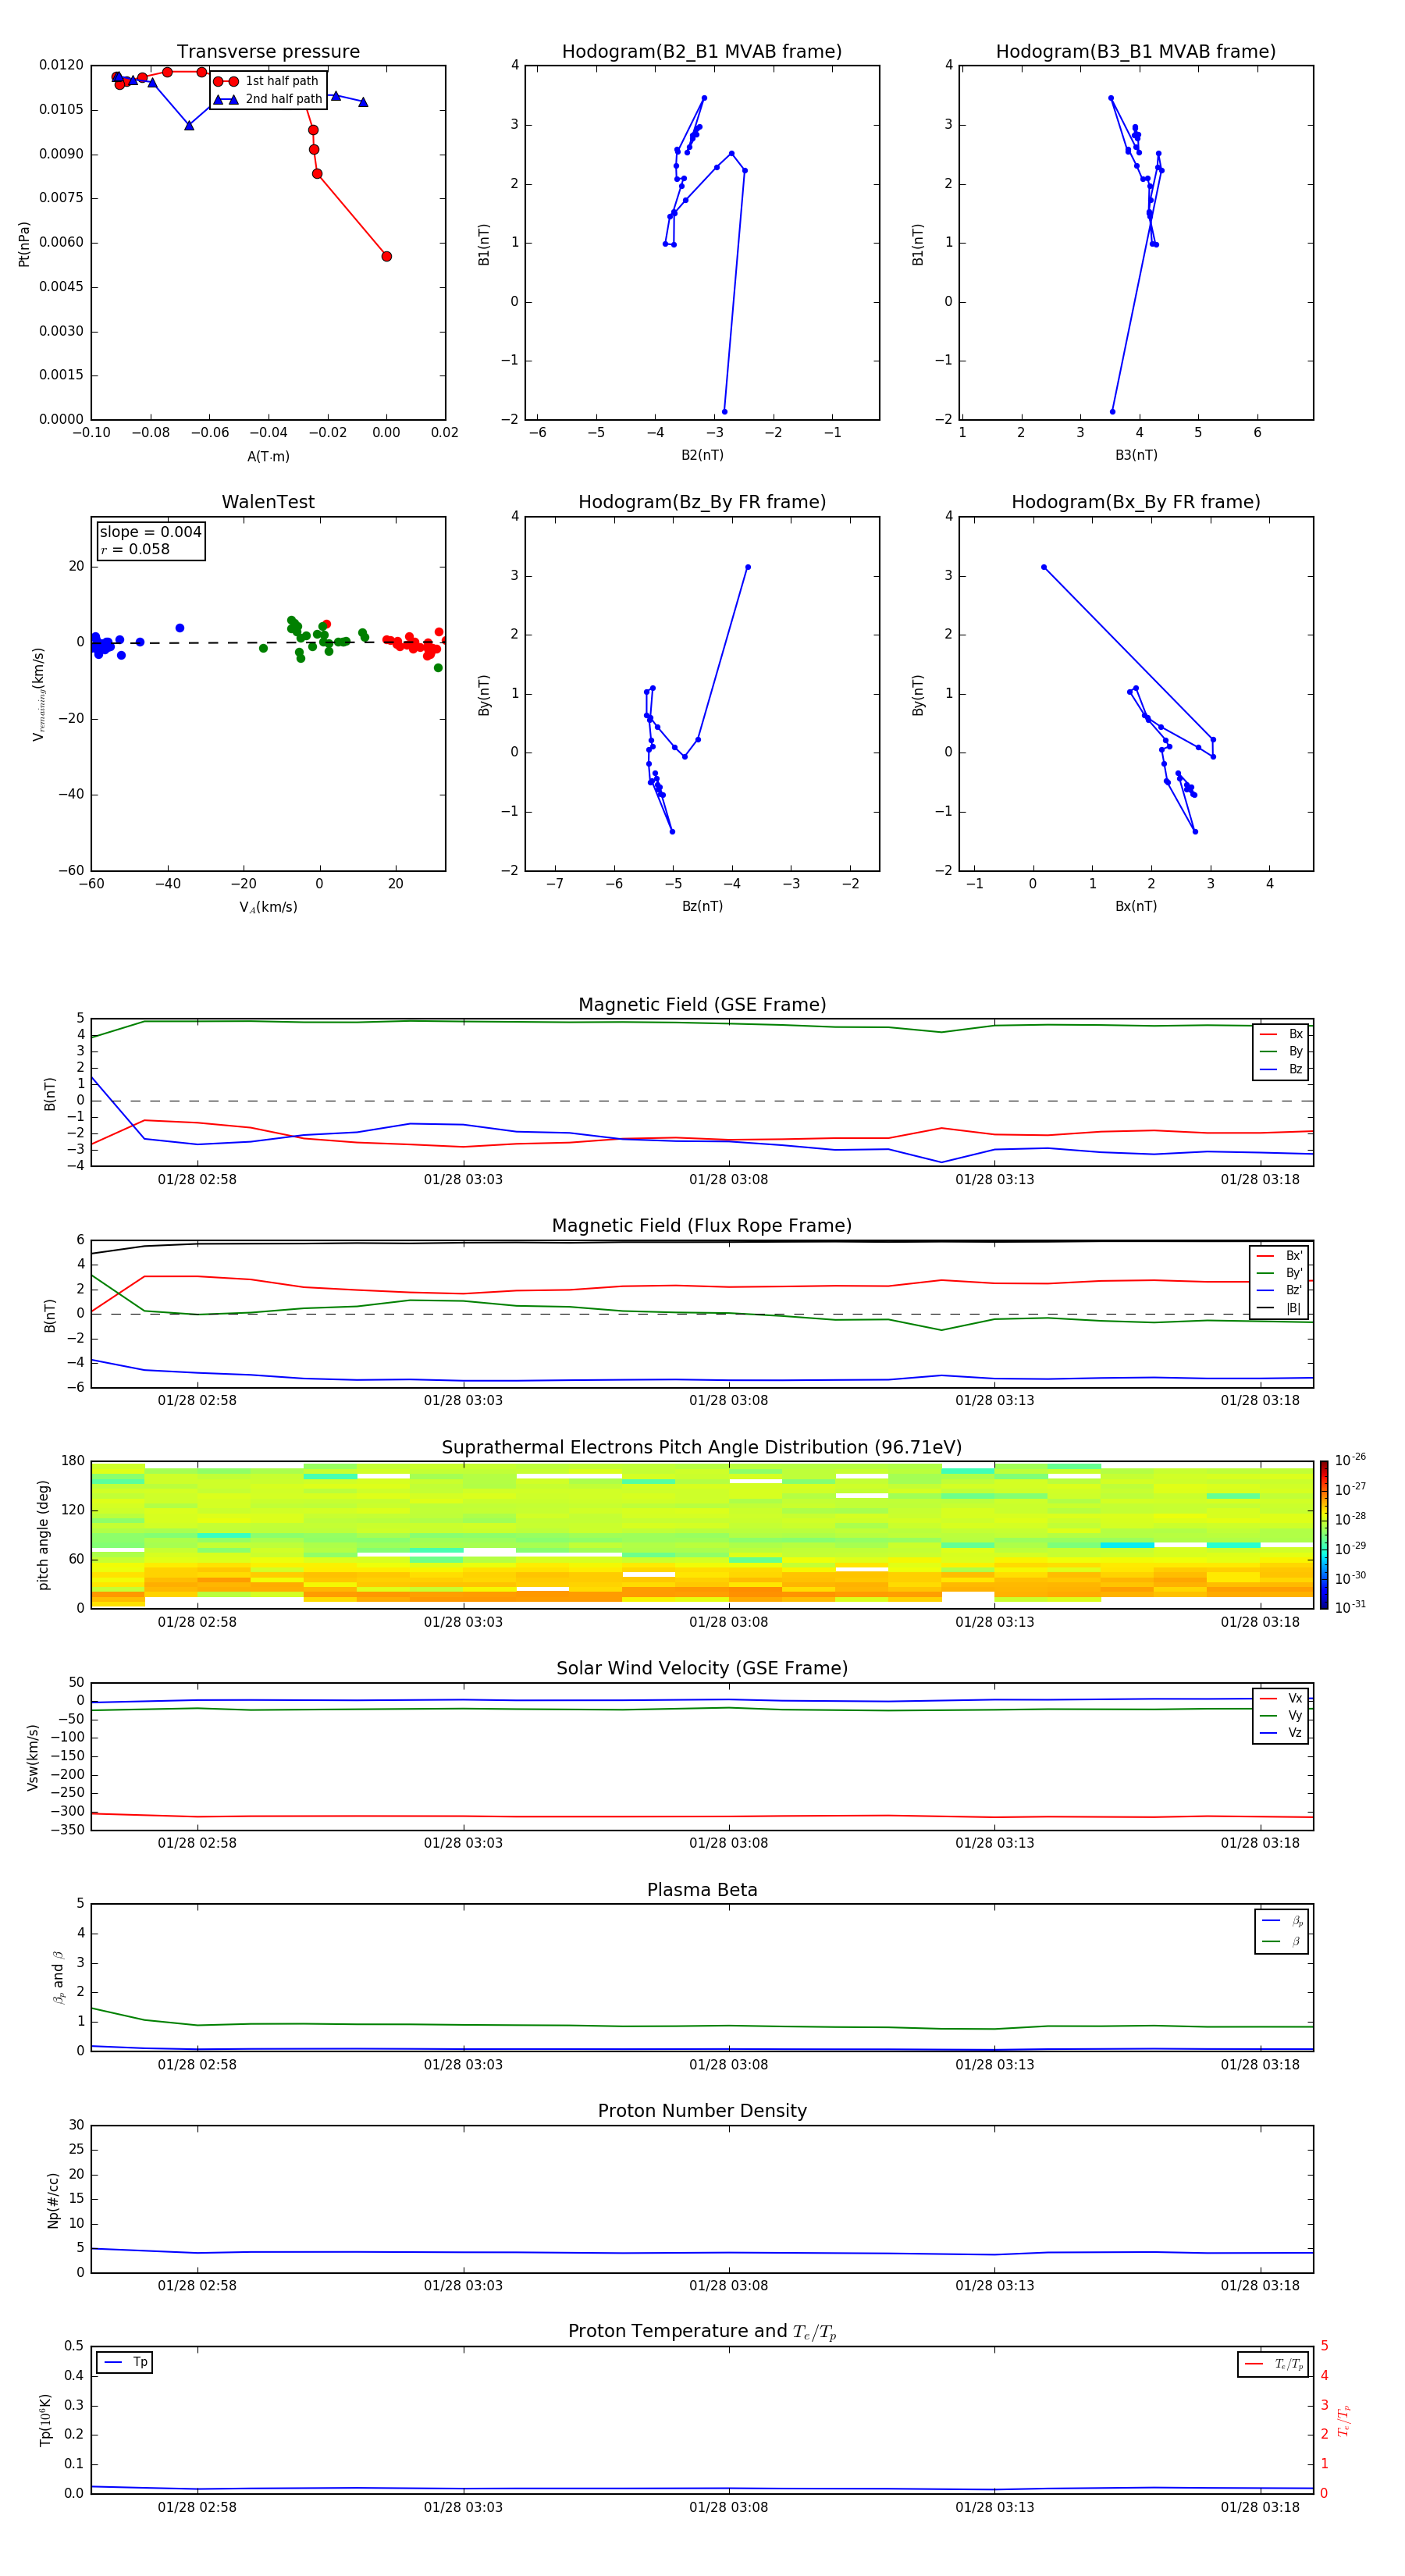Image resolution: width=1405 pixels, height=2576 pixels.
Task: Click the Suprathermal Electrons Pitch Angle Distribution title
Action: pos(702,1448)
